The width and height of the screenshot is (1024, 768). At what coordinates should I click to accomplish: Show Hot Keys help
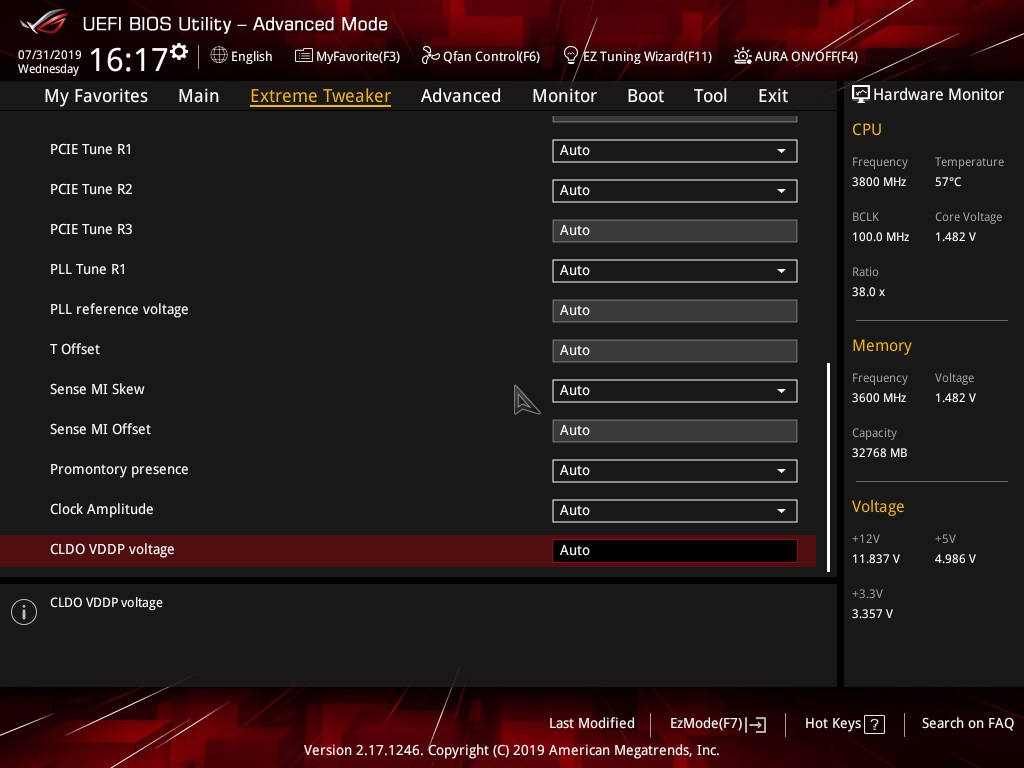tap(833, 724)
